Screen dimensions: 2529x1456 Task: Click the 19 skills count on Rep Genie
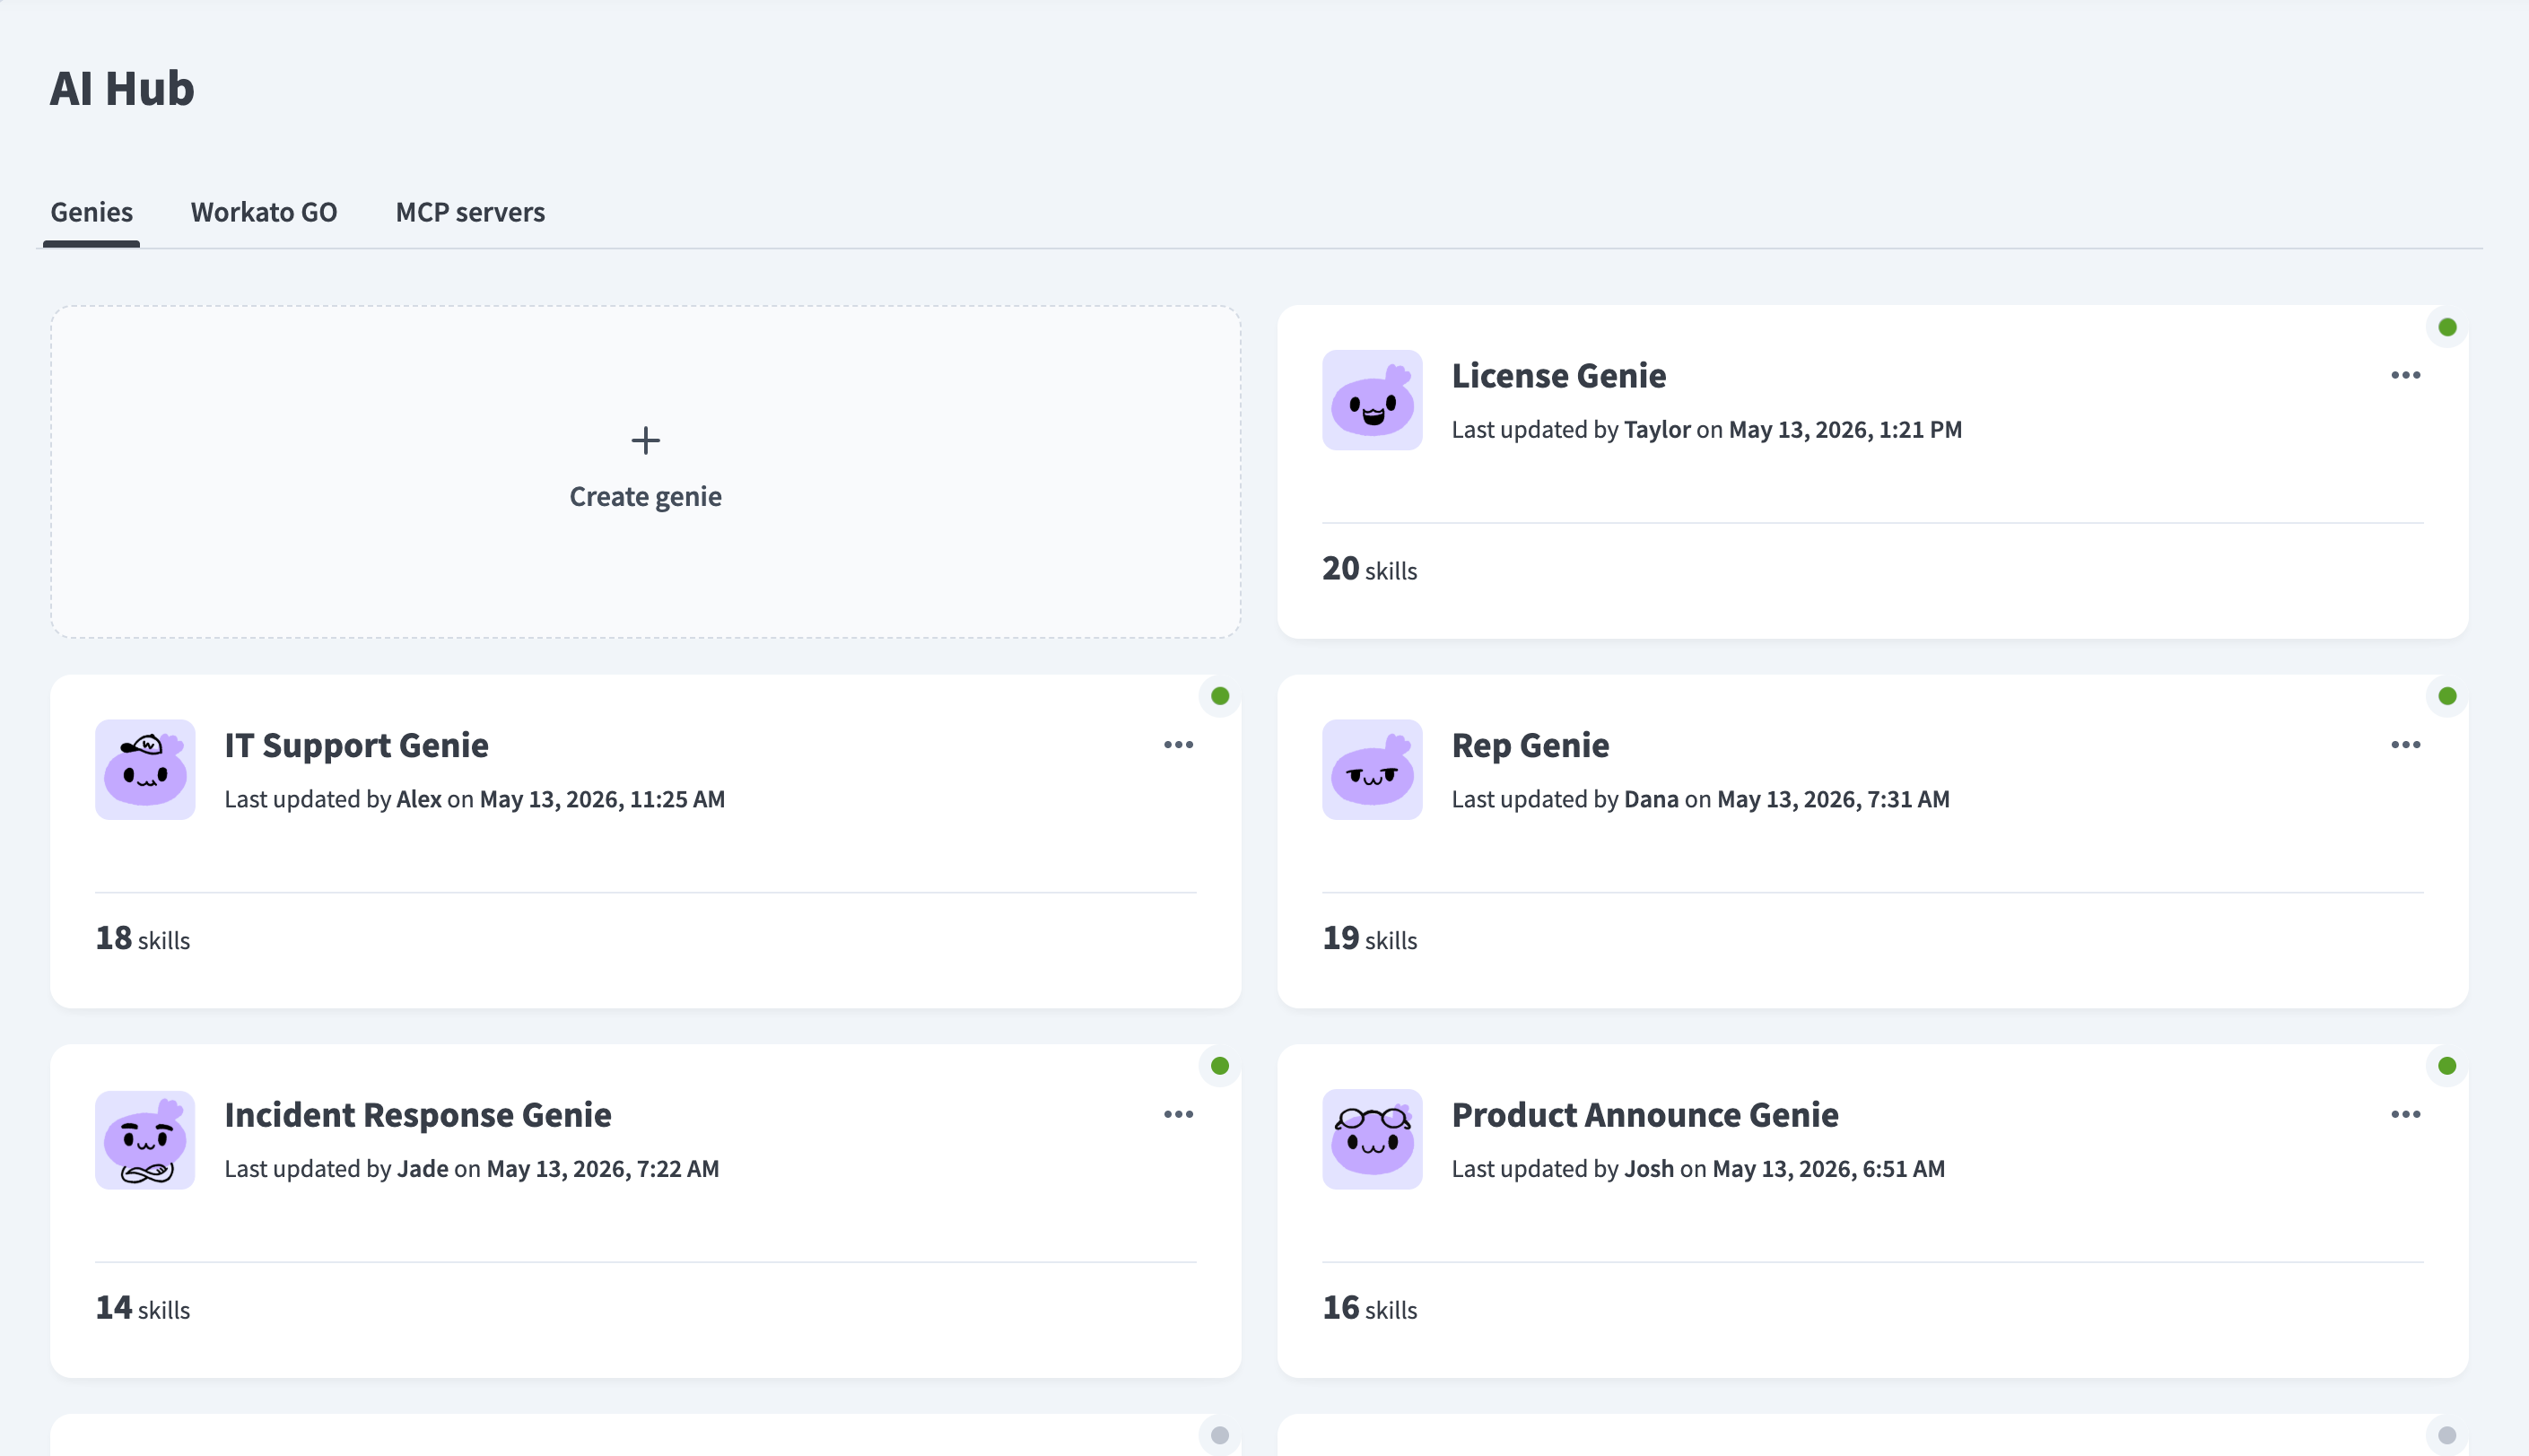(1369, 939)
